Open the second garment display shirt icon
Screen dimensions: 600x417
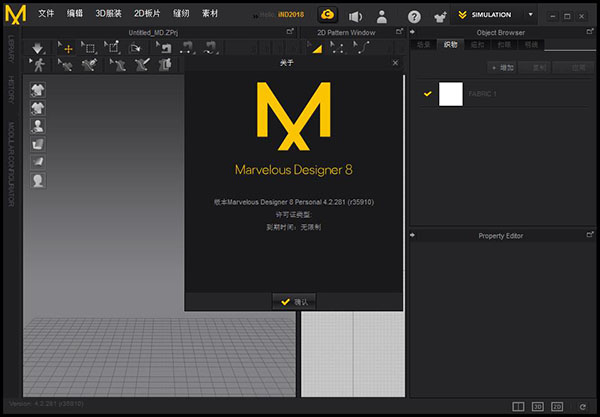(38, 108)
